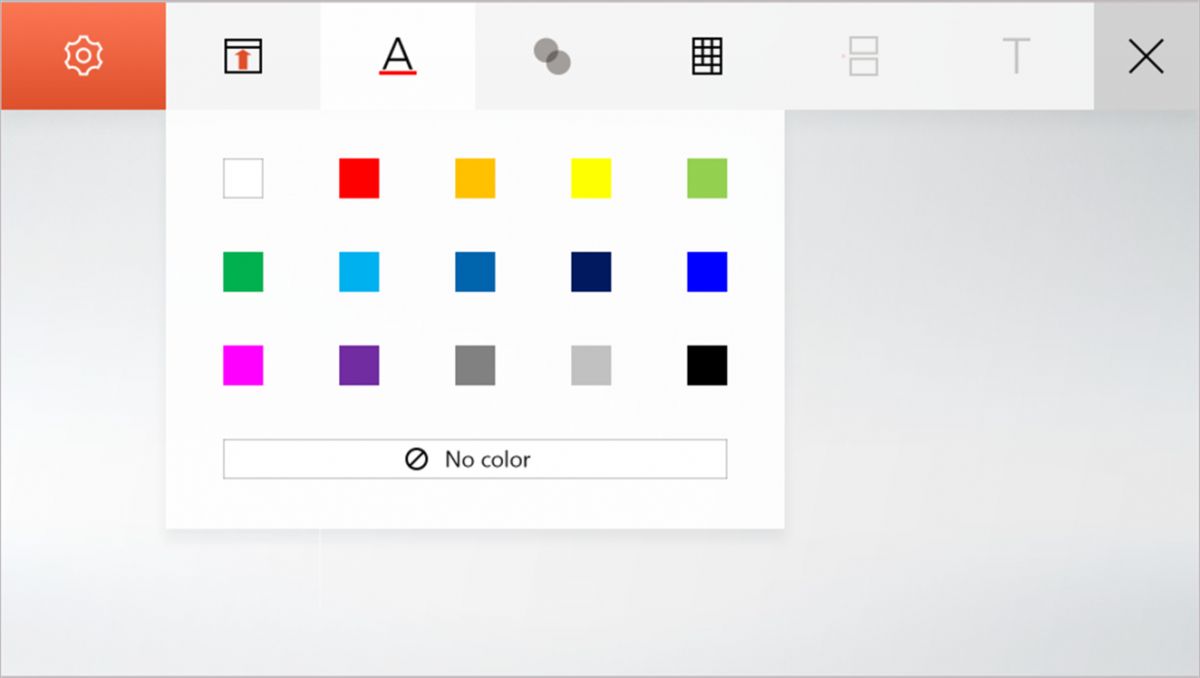1200x678 pixels.
Task: Select the split panes layout icon
Action: pos(862,56)
